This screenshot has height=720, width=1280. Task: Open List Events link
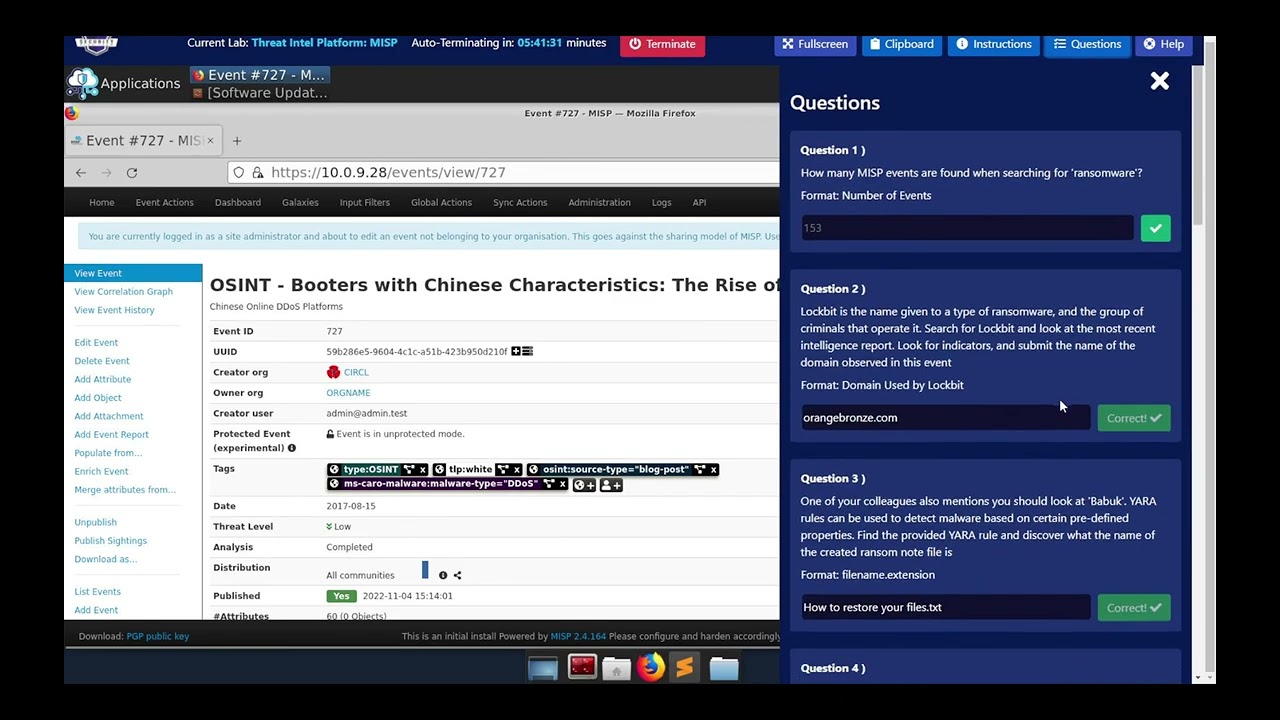tap(97, 592)
